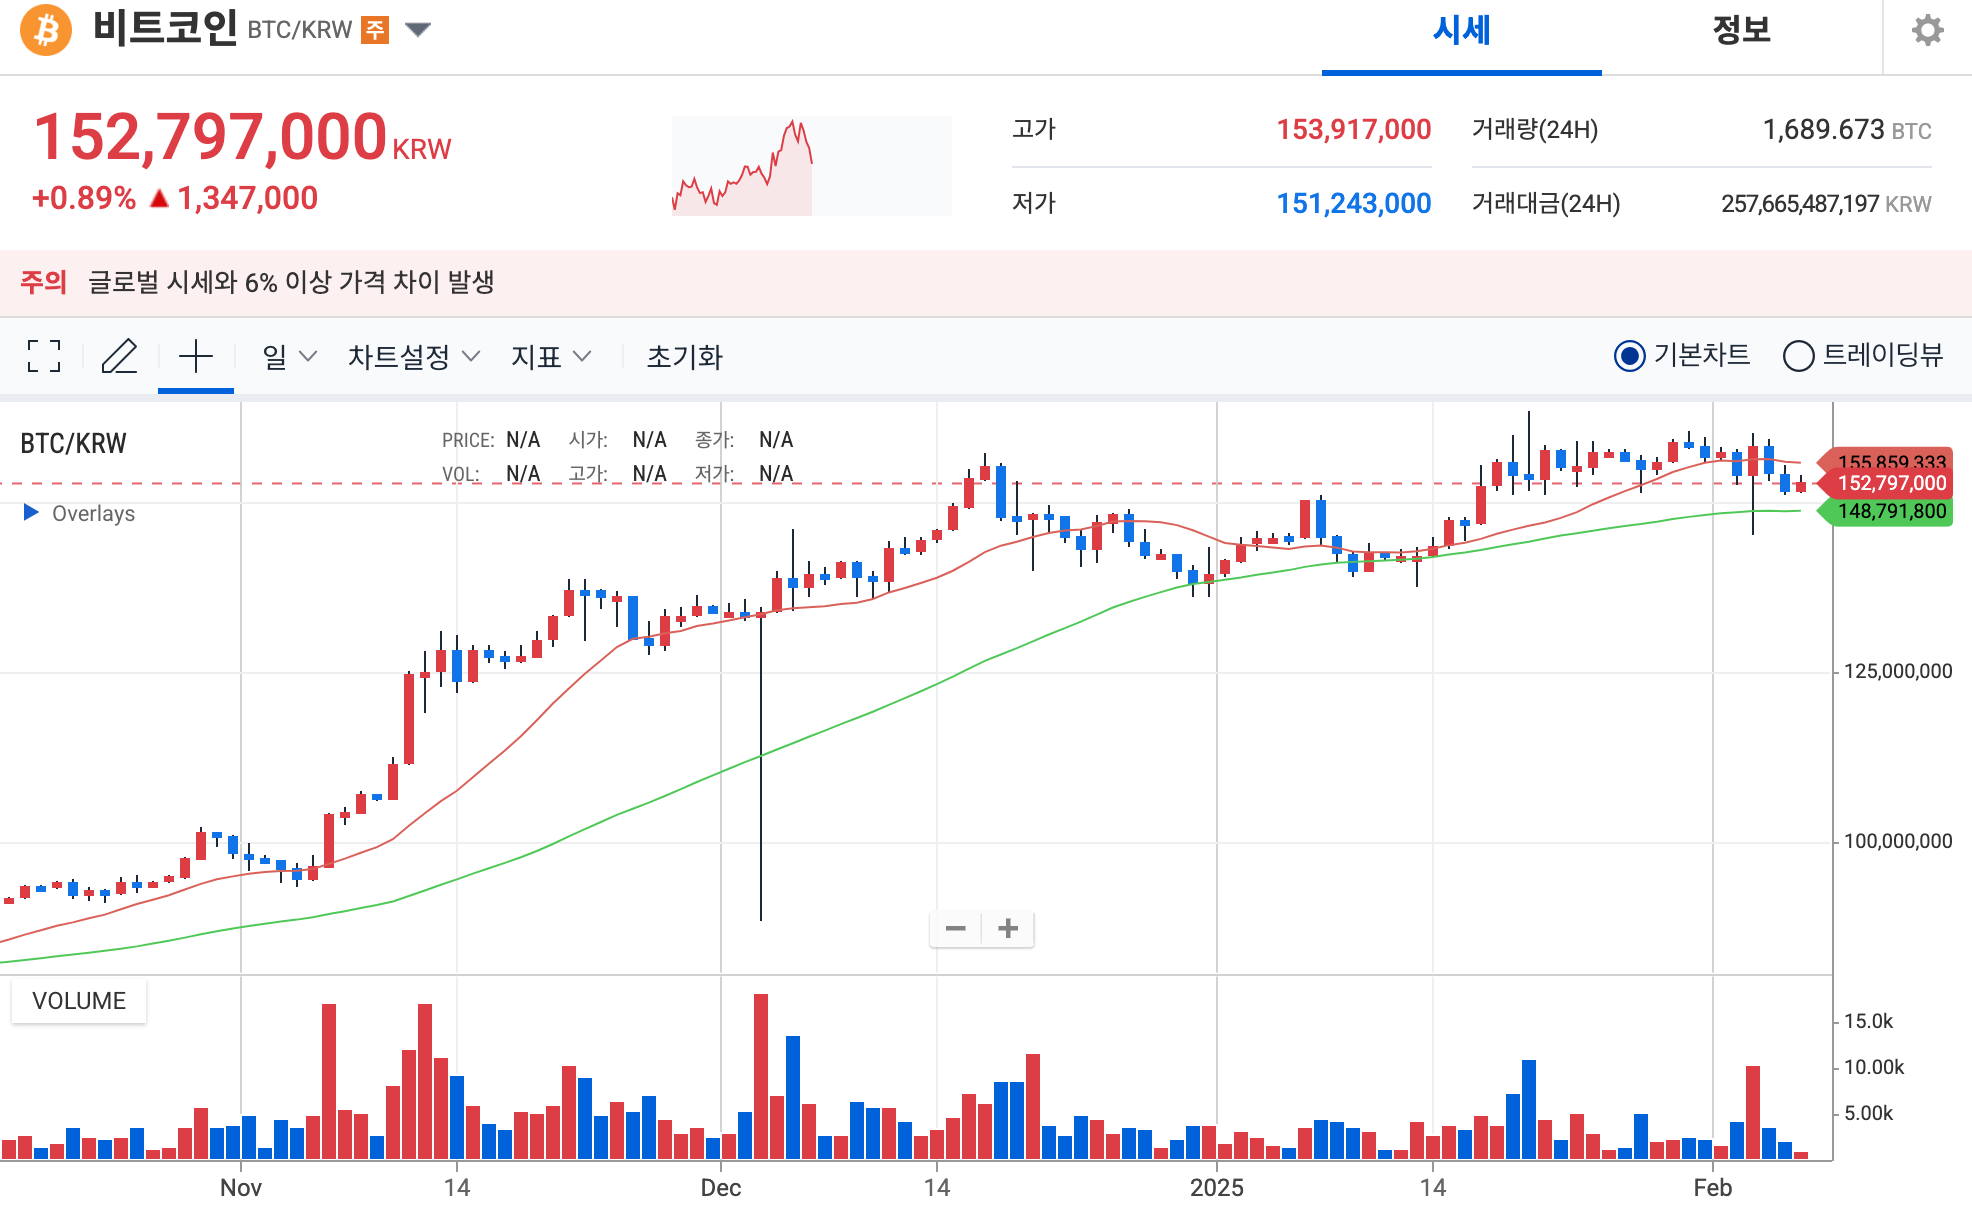The width and height of the screenshot is (1972, 1212).
Task: Click the 152,797,000 current price tag on axis
Action: coord(1884,484)
